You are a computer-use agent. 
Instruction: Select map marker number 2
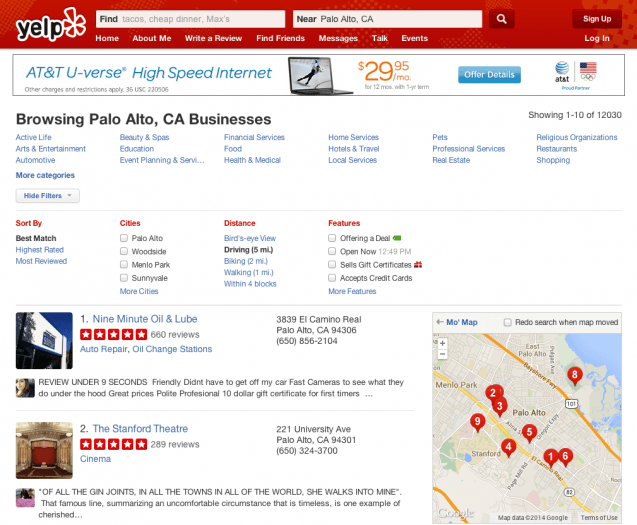click(493, 393)
